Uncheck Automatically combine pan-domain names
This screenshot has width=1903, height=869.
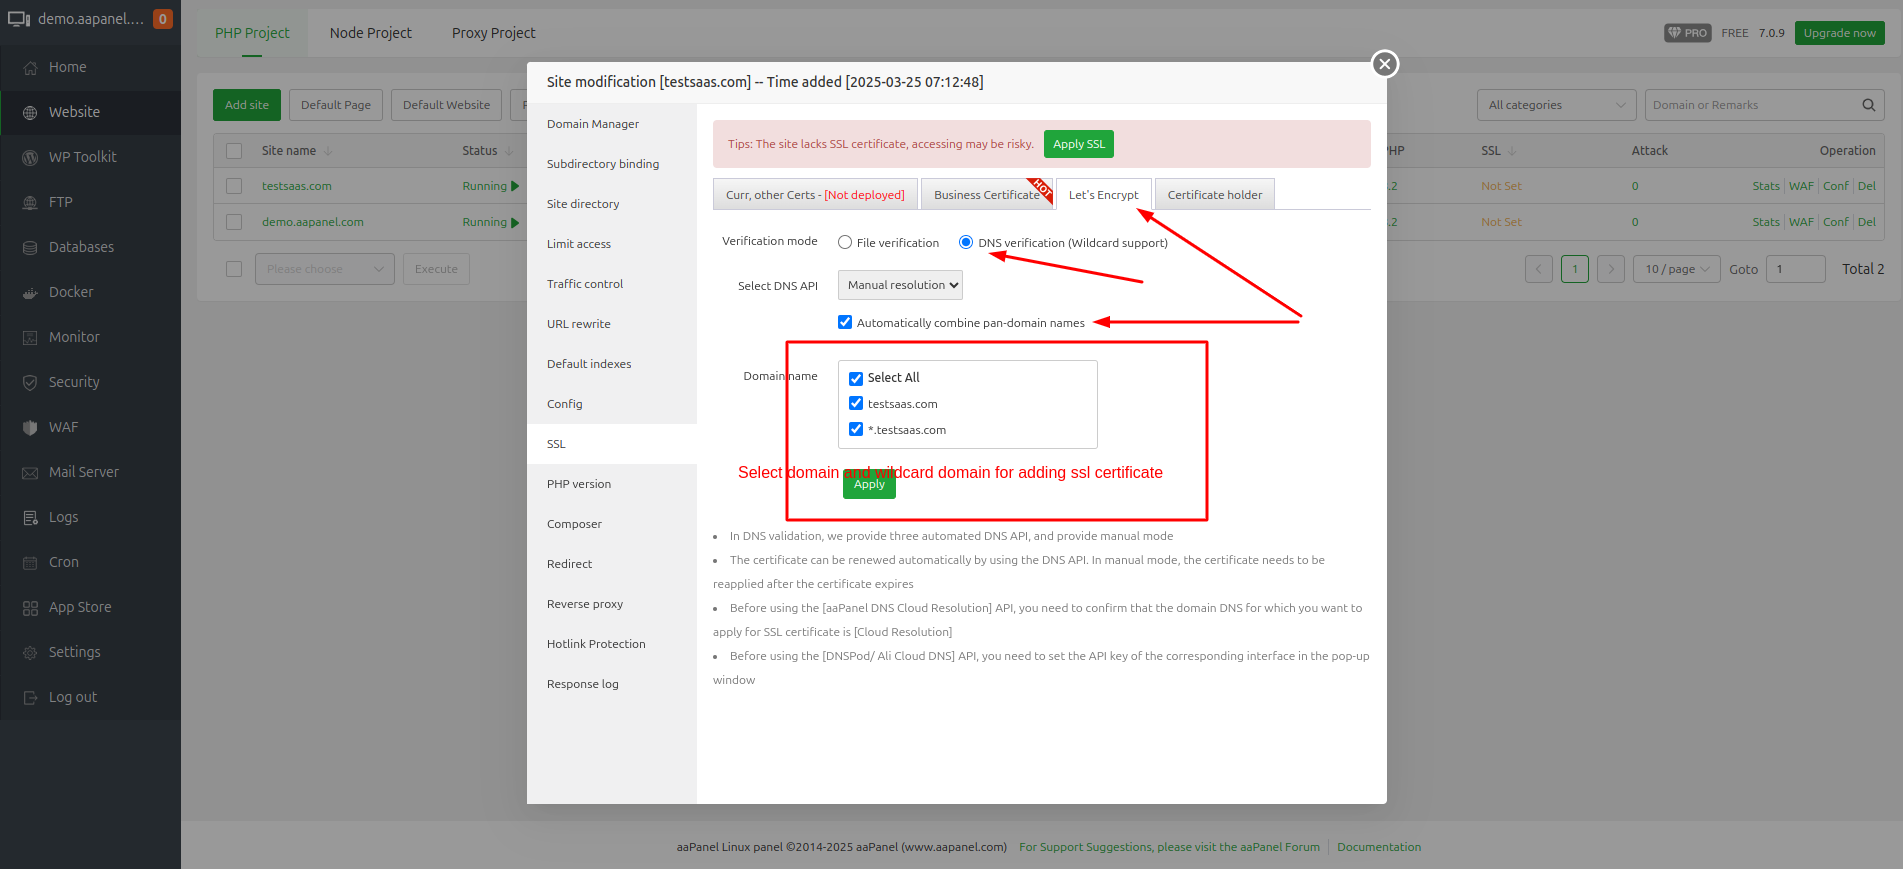(845, 322)
